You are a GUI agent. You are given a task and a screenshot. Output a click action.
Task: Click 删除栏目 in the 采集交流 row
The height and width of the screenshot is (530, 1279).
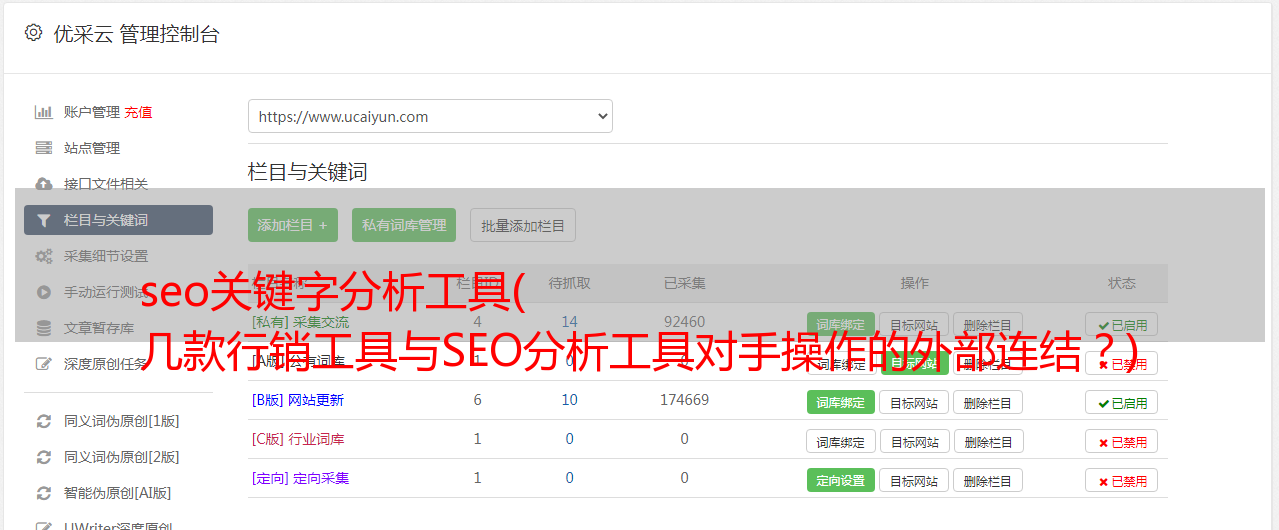pyautogui.click(x=988, y=324)
